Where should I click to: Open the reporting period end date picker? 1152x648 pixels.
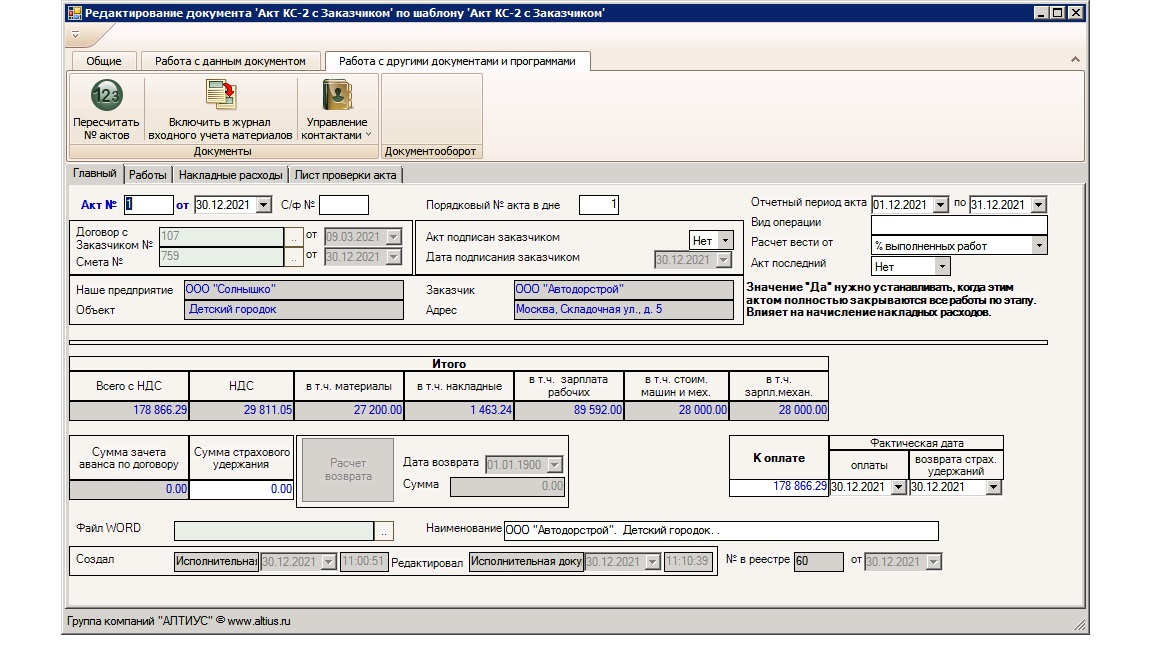tap(1038, 204)
